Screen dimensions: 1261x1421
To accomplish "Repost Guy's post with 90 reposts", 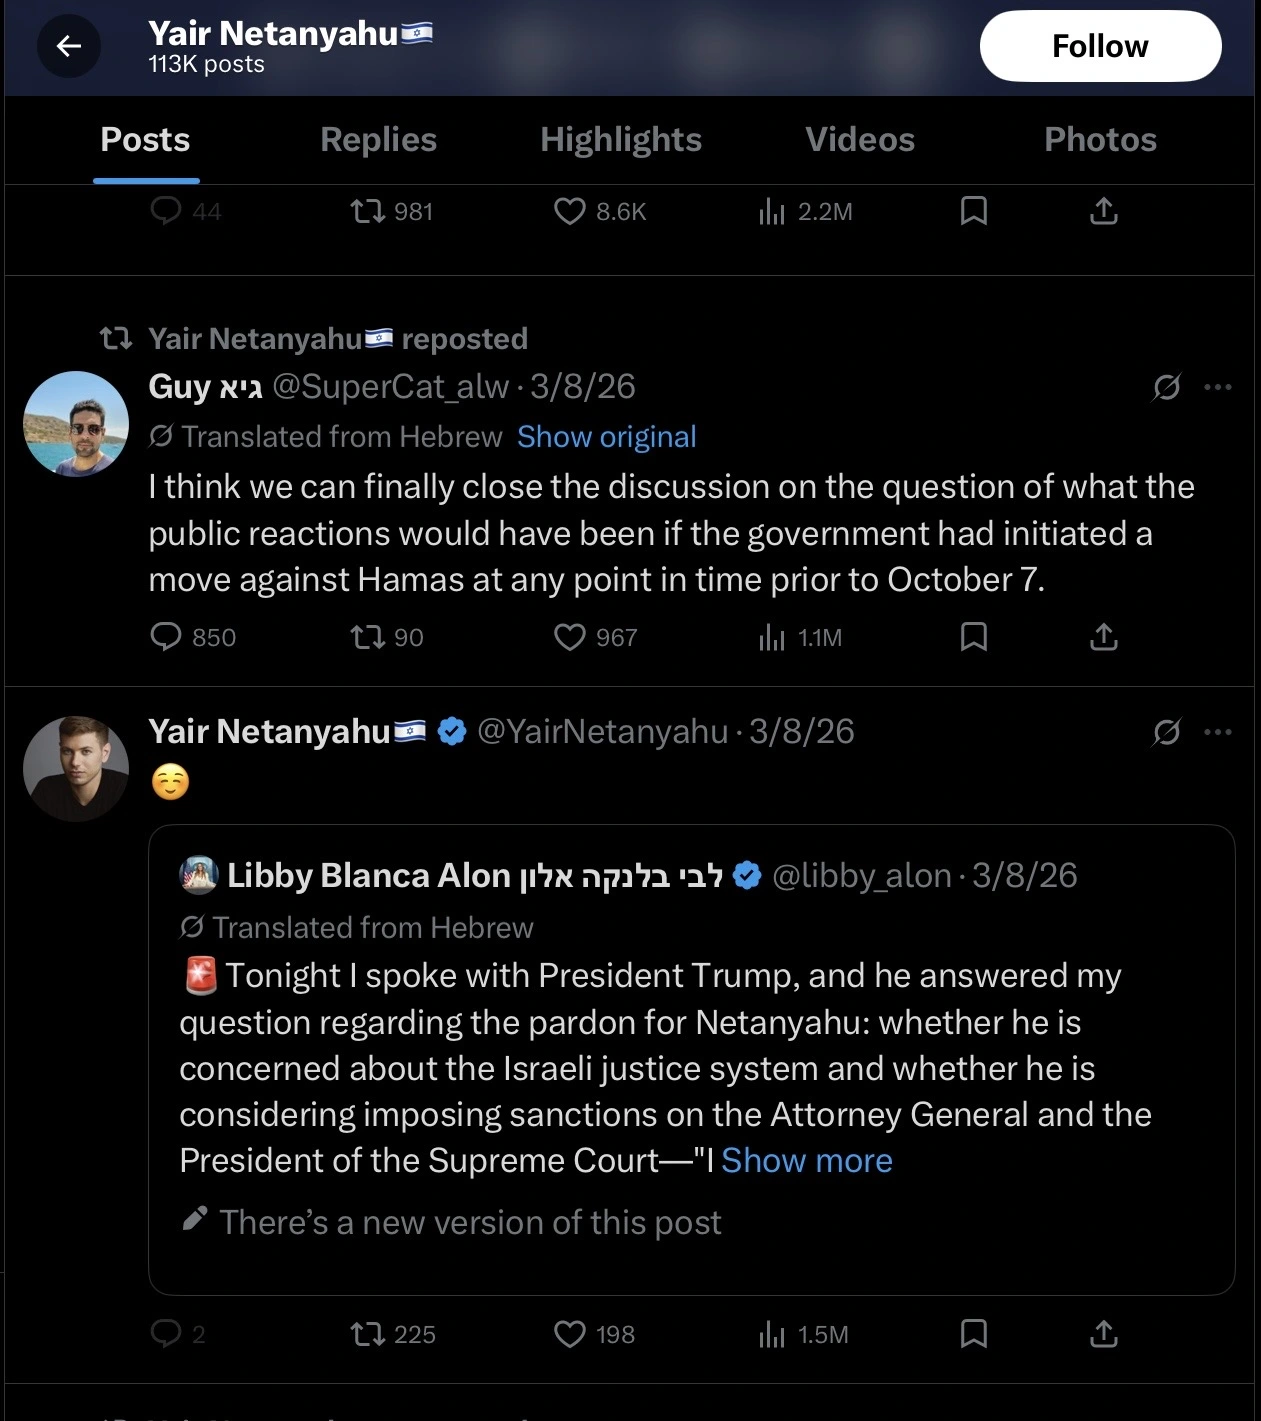I will pos(367,637).
